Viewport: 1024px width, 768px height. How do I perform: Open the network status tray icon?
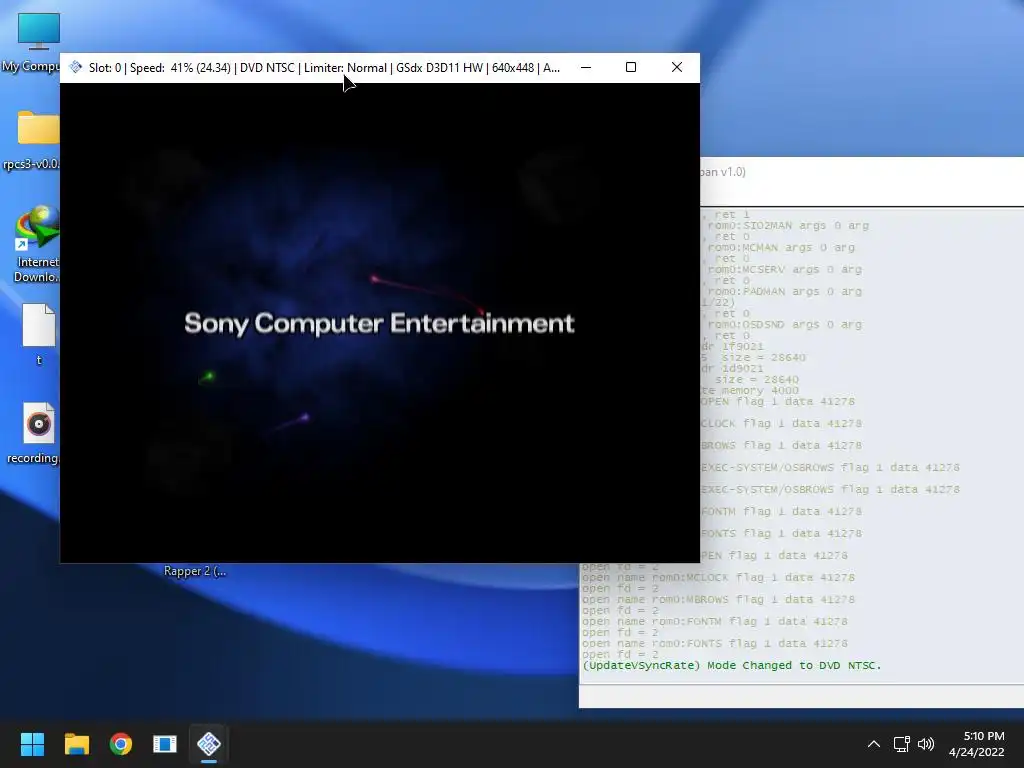[902, 744]
